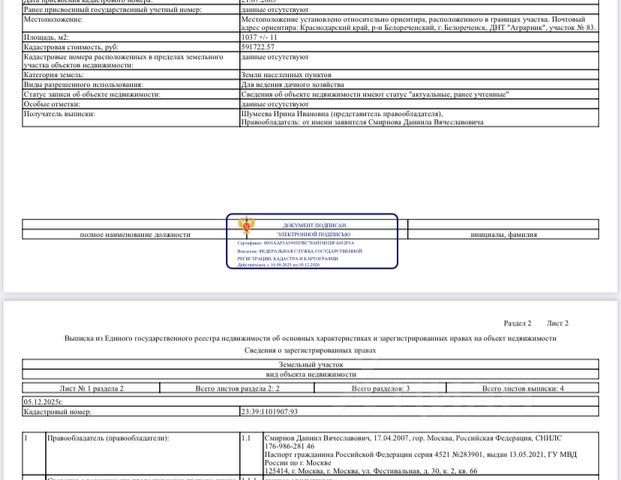Click the 'Категория земель:' label
The height and width of the screenshot is (480, 621).
(53, 75)
